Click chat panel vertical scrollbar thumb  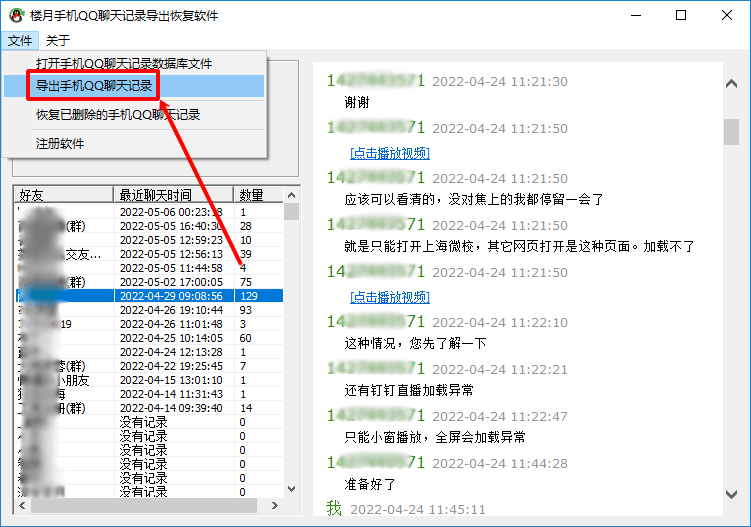731,132
